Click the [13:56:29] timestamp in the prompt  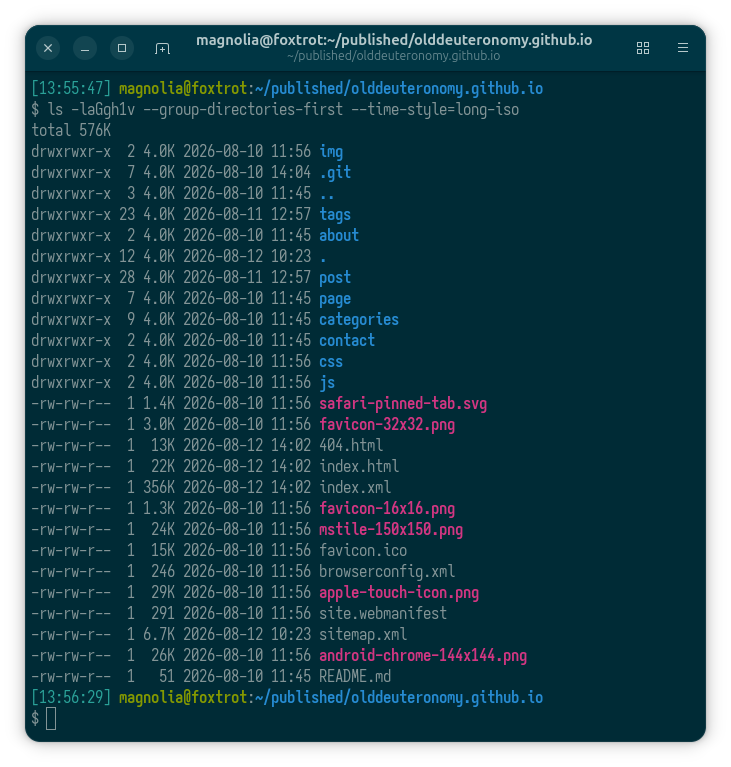pos(71,698)
